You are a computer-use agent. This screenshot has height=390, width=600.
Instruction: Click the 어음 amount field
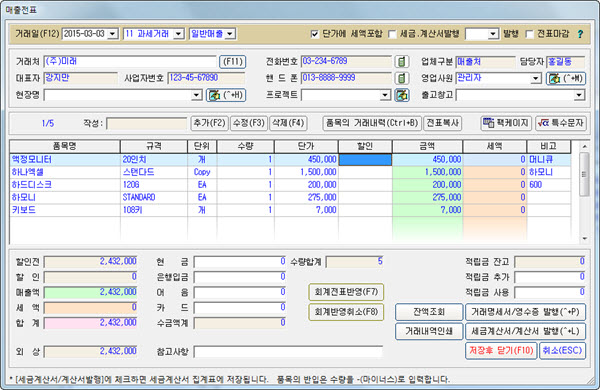[x=240, y=292]
